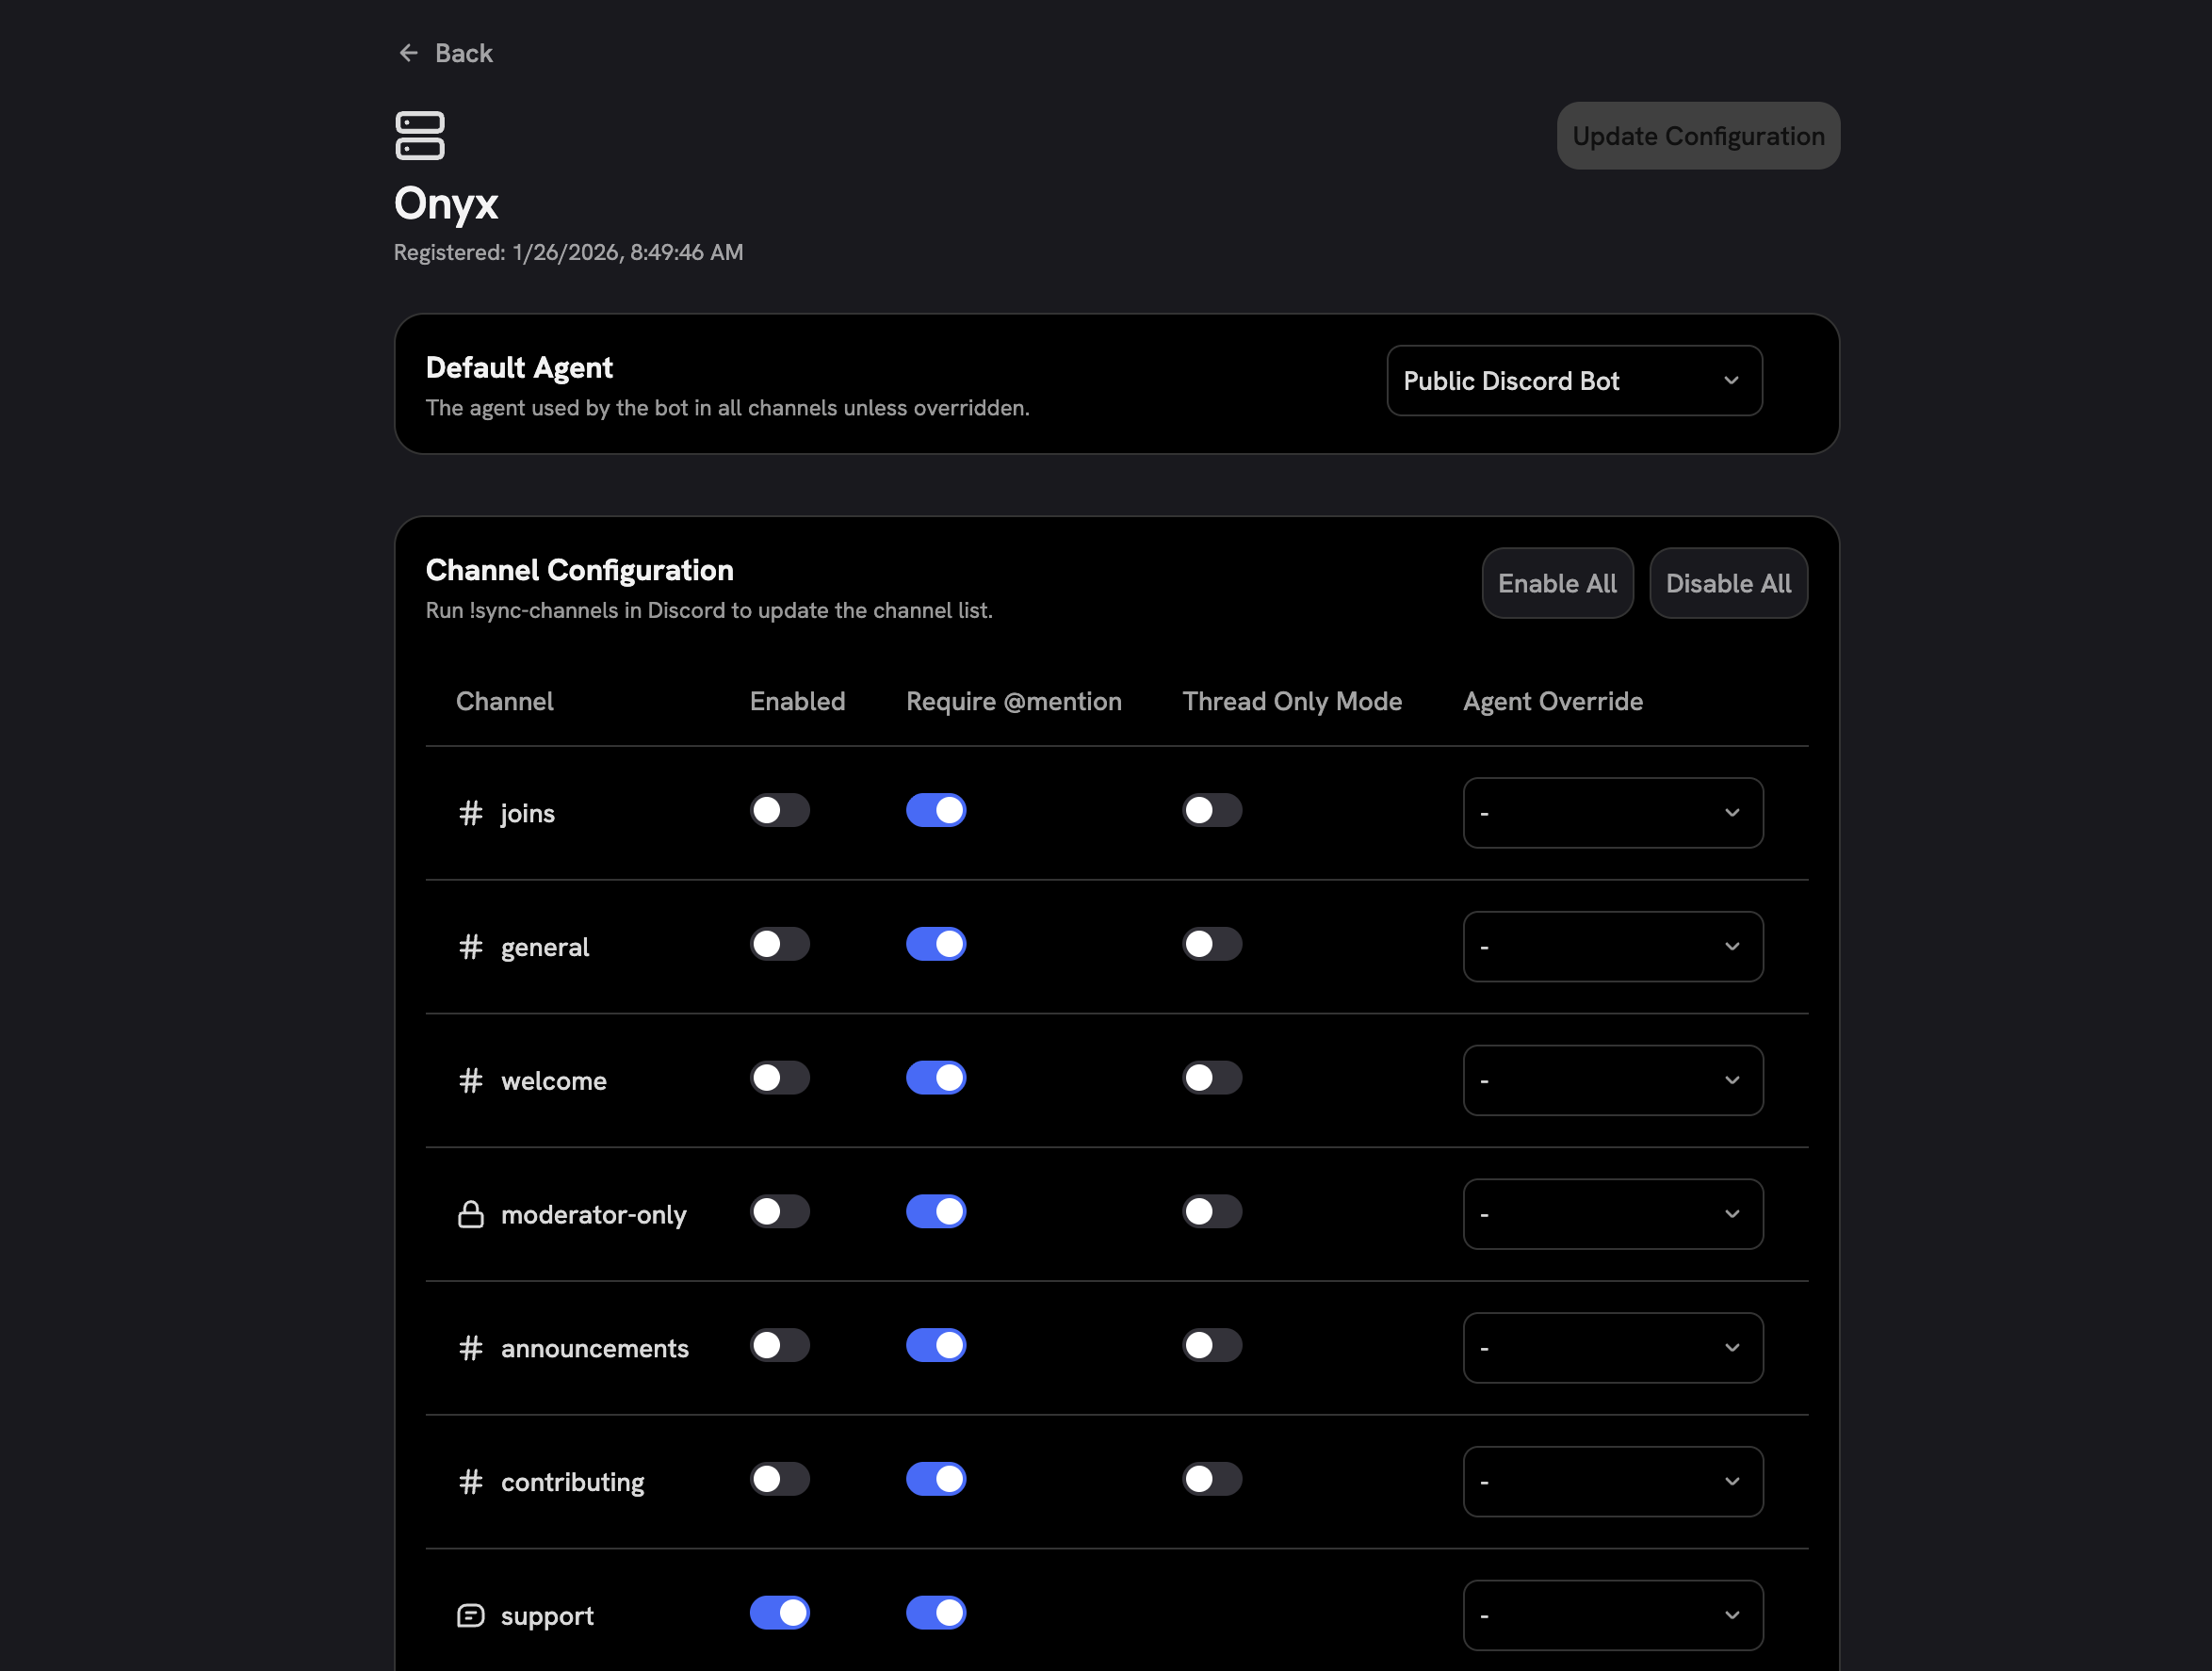Click the hash icon beside general
The height and width of the screenshot is (1671, 2212).
click(x=470, y=947)
